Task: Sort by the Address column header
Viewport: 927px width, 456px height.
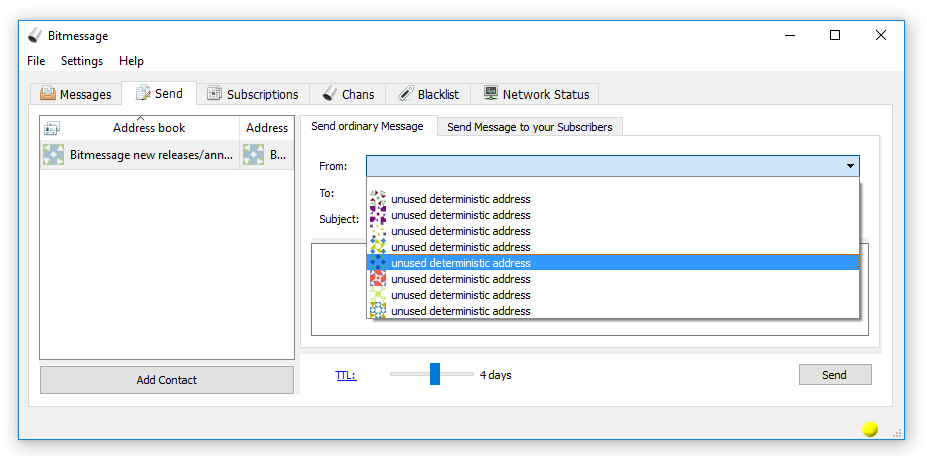Action: pos(267,128)
